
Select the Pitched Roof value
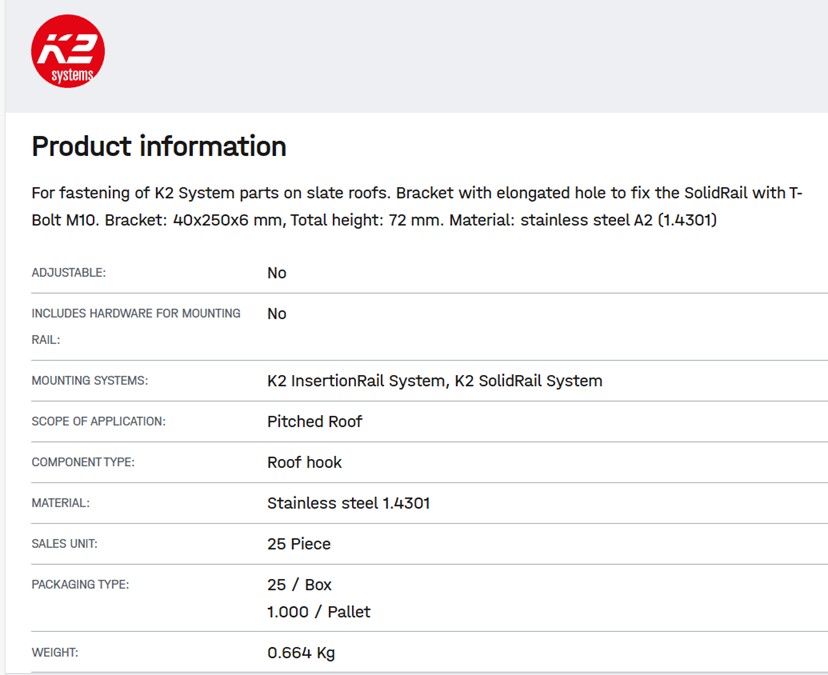(x=314, y=422)
